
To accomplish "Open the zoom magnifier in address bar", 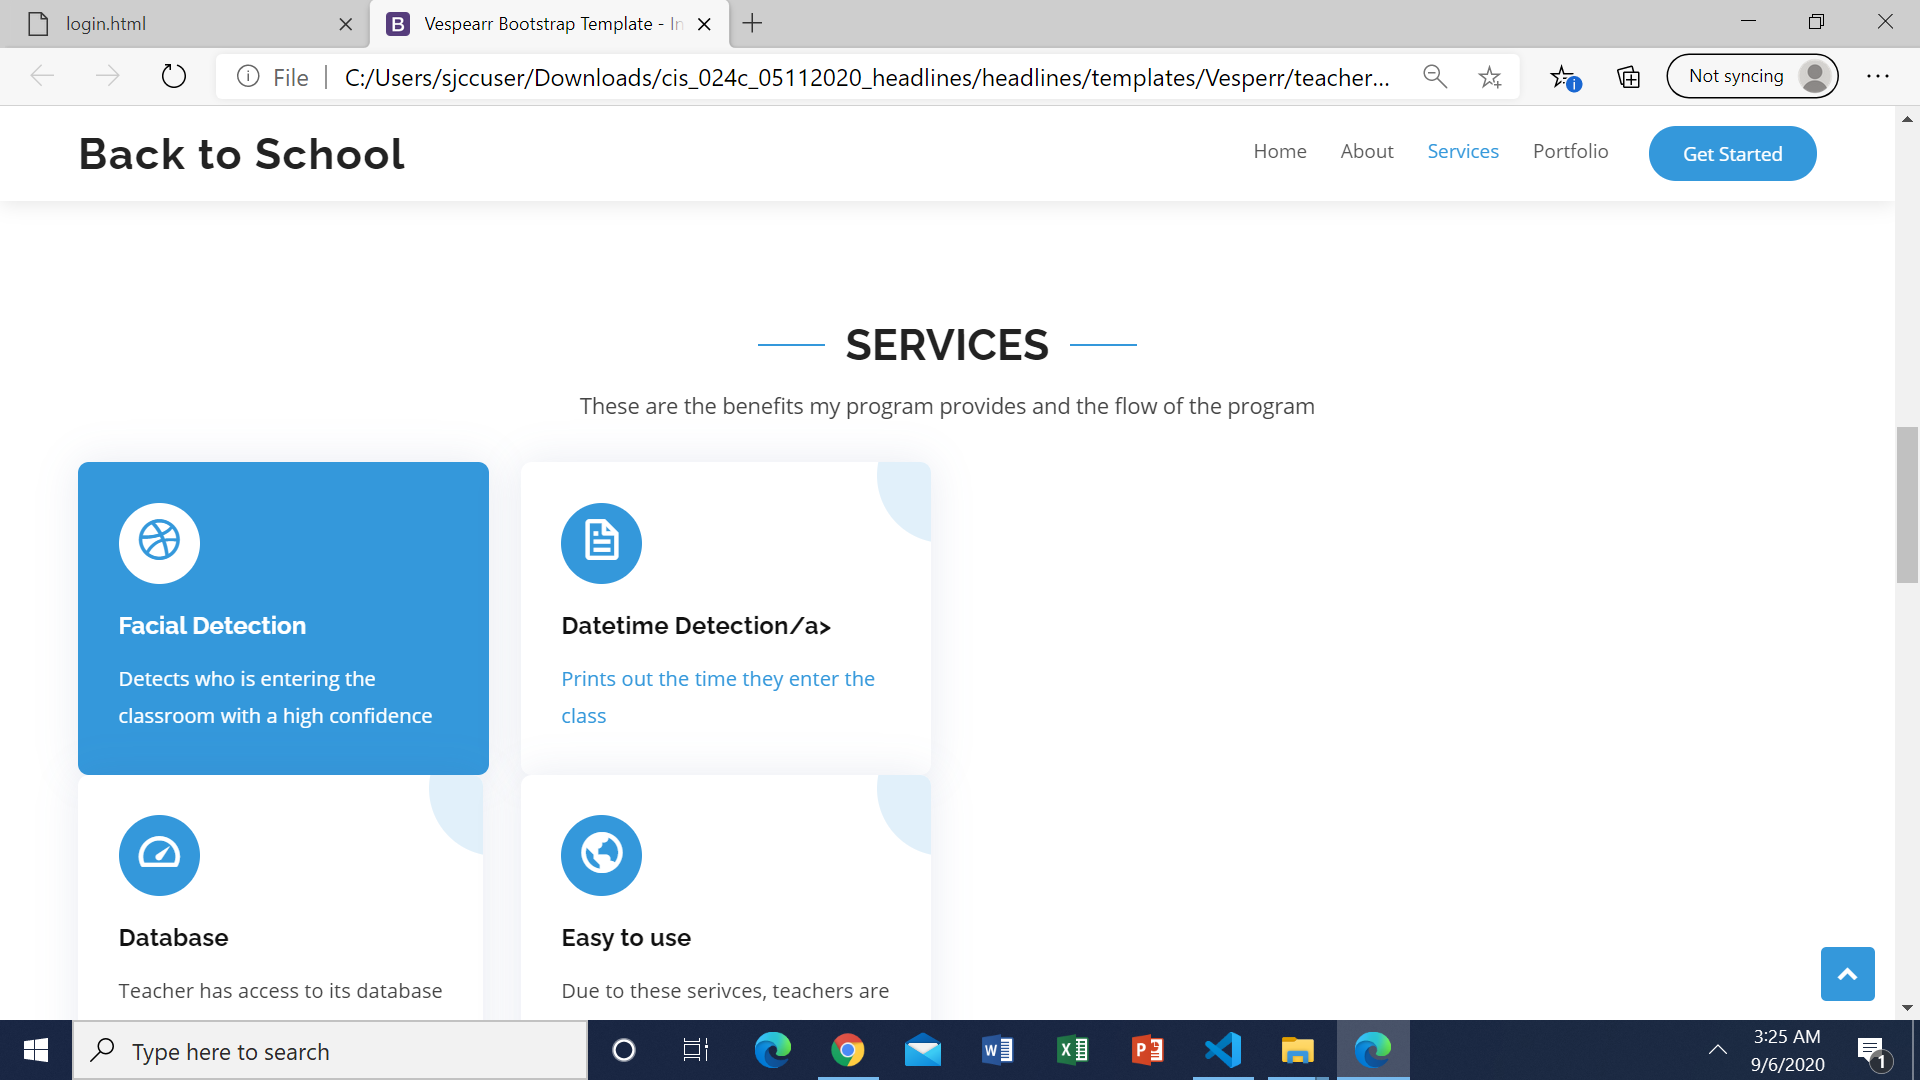I will coord(1435,77).
